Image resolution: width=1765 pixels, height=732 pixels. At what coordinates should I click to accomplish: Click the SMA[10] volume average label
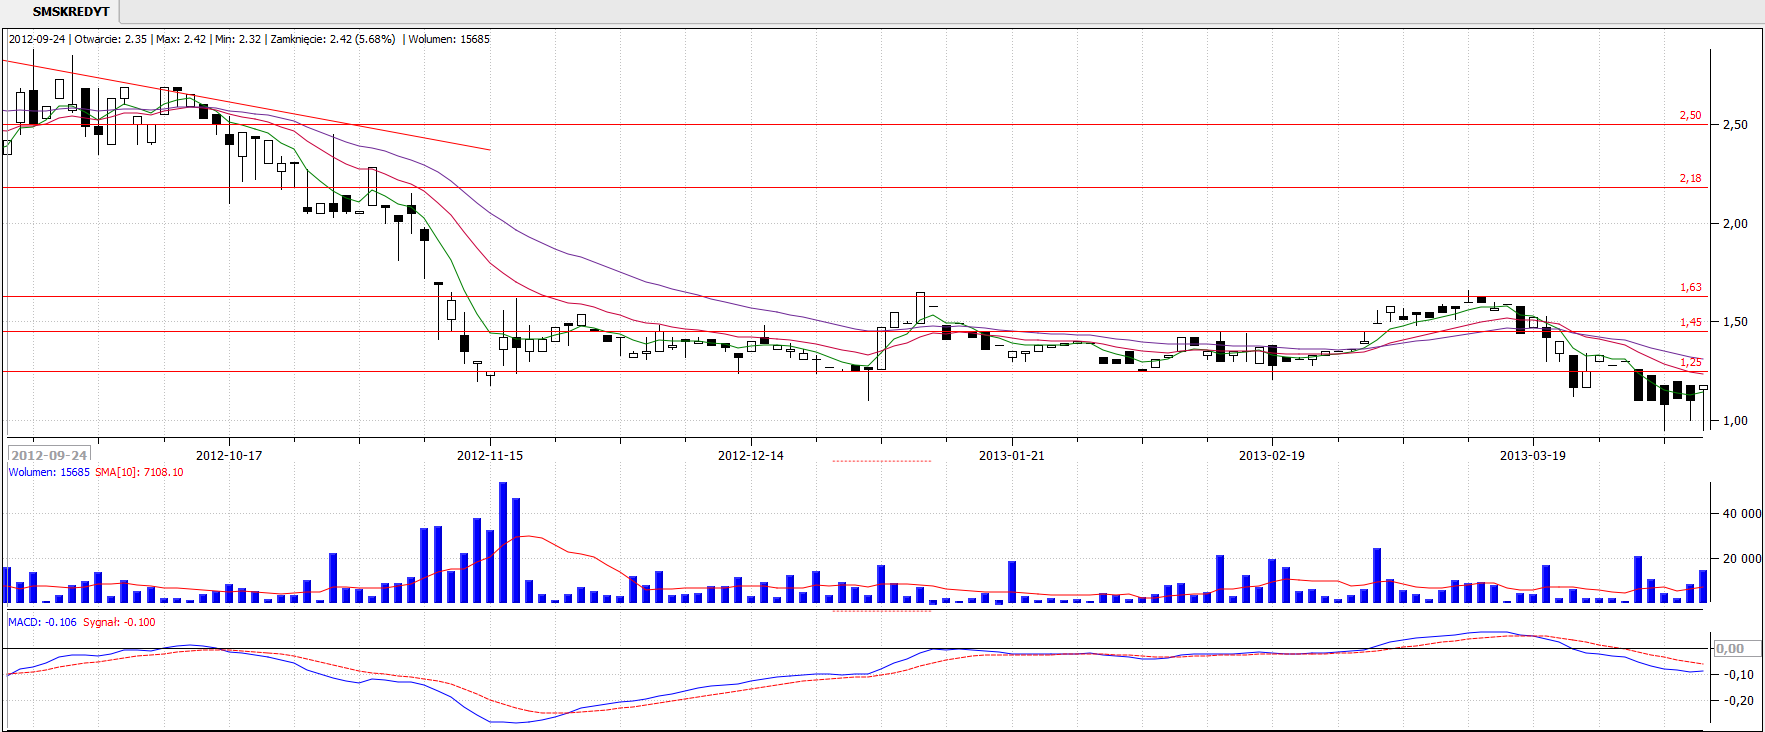[x=139, y=473]
